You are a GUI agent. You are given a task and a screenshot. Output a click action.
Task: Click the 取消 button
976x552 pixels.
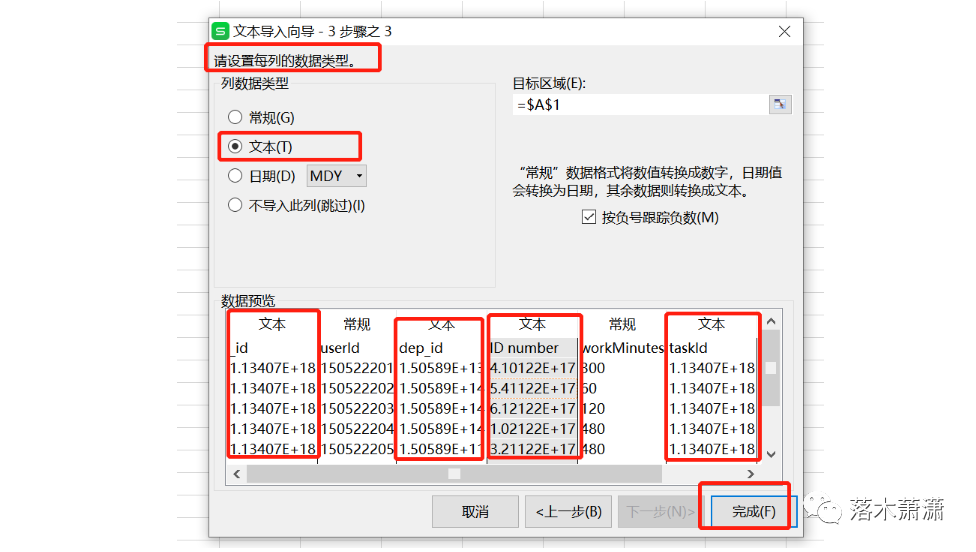pos(476,512)
